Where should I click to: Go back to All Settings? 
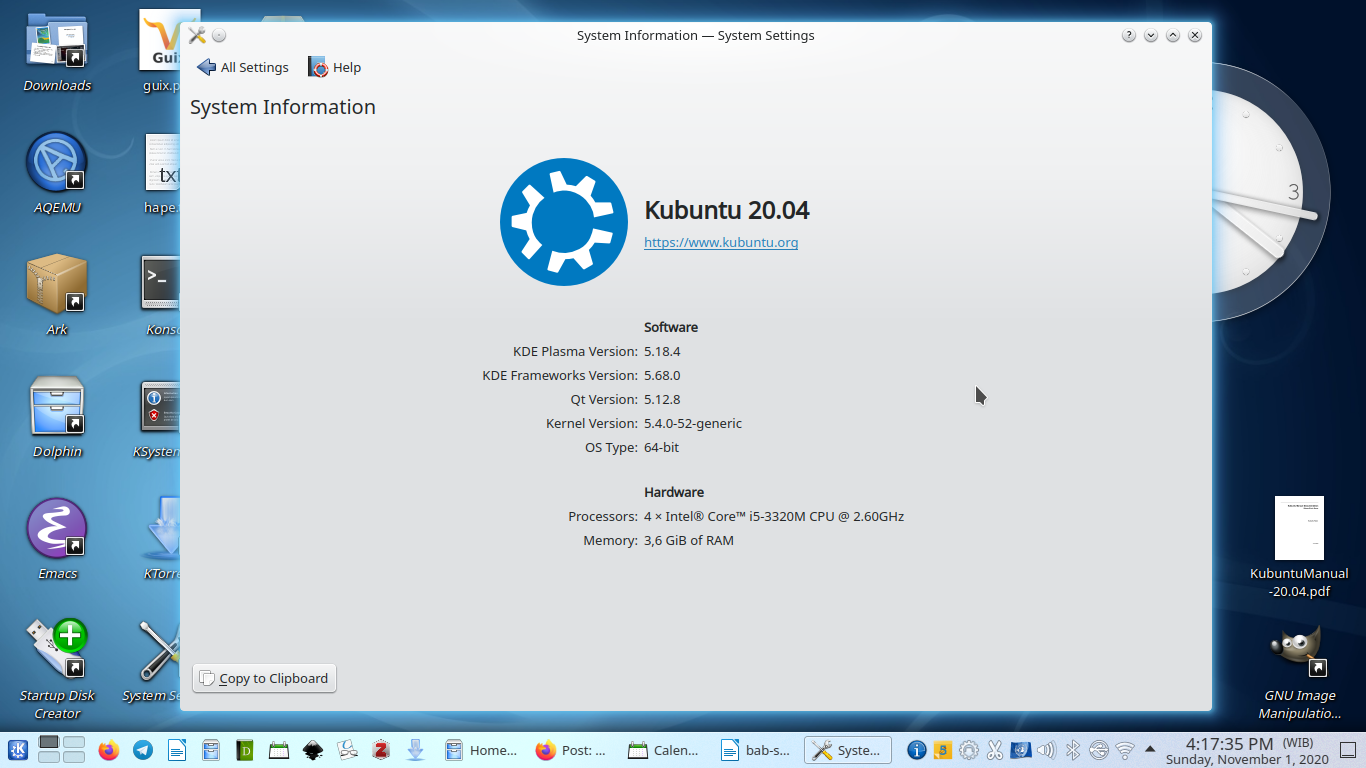coord(242,67)
